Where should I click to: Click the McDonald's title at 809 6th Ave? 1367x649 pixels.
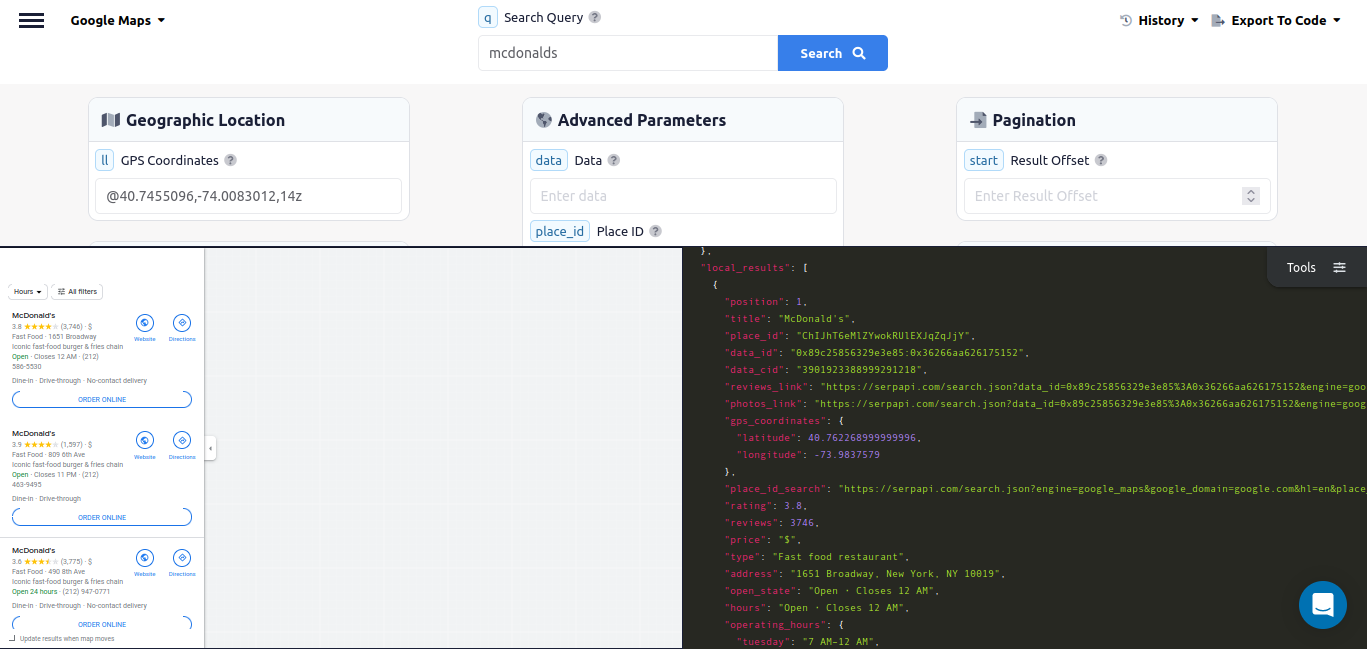pos(33,434)
